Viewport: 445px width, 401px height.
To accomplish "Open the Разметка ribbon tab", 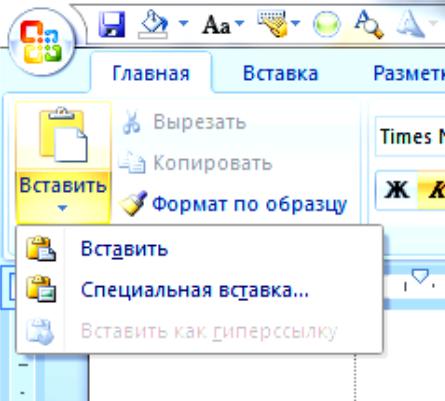I will [409, 73].
